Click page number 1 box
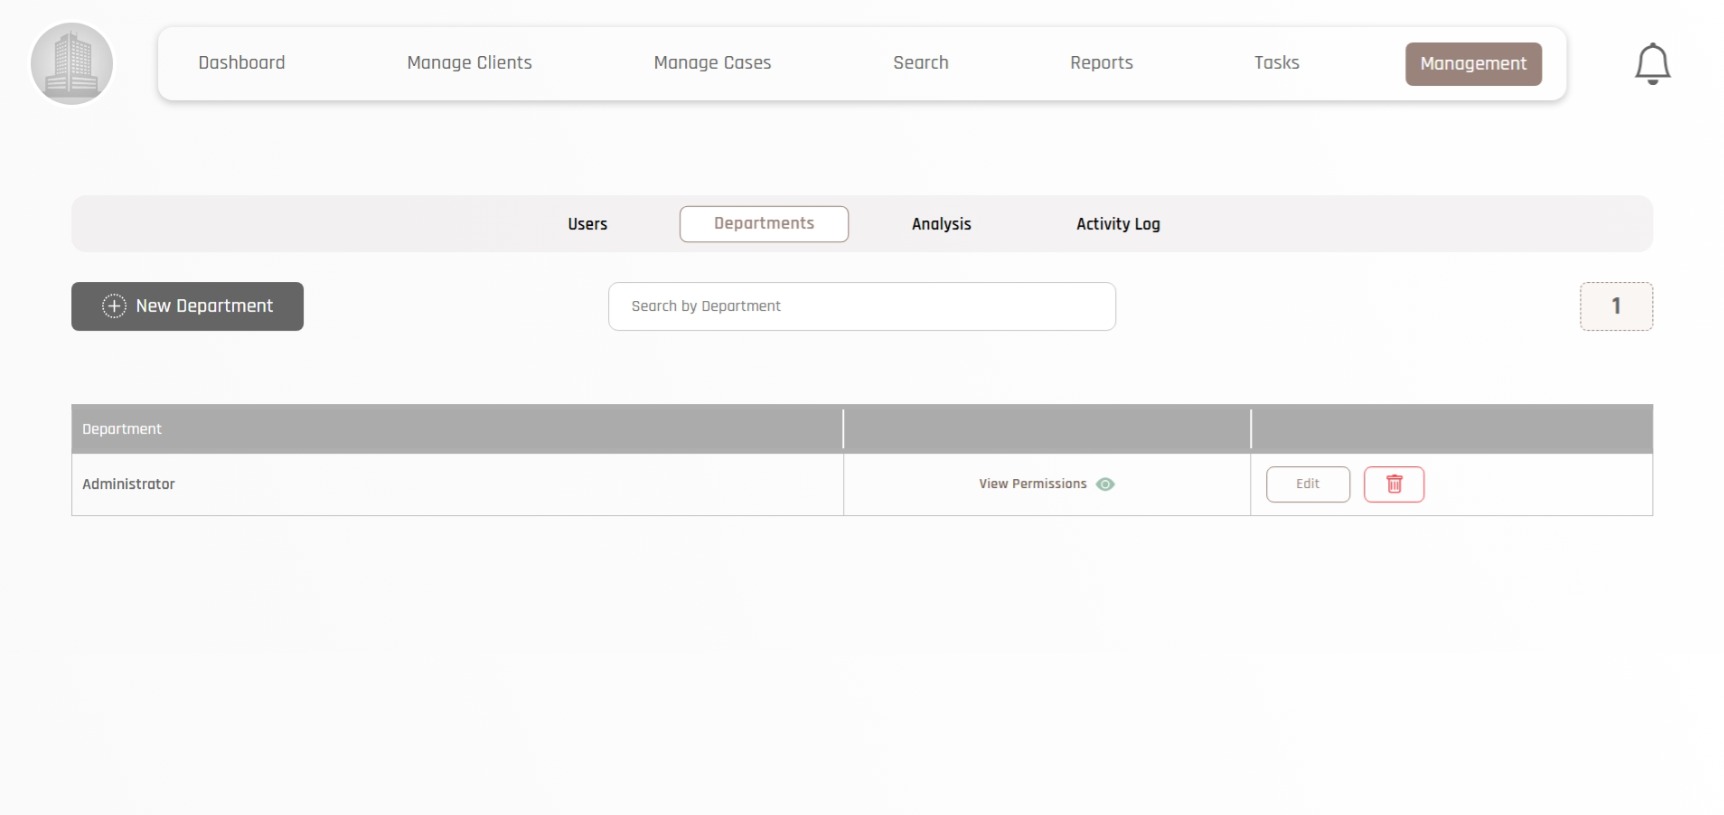1724x815 pixels. 1615,306
